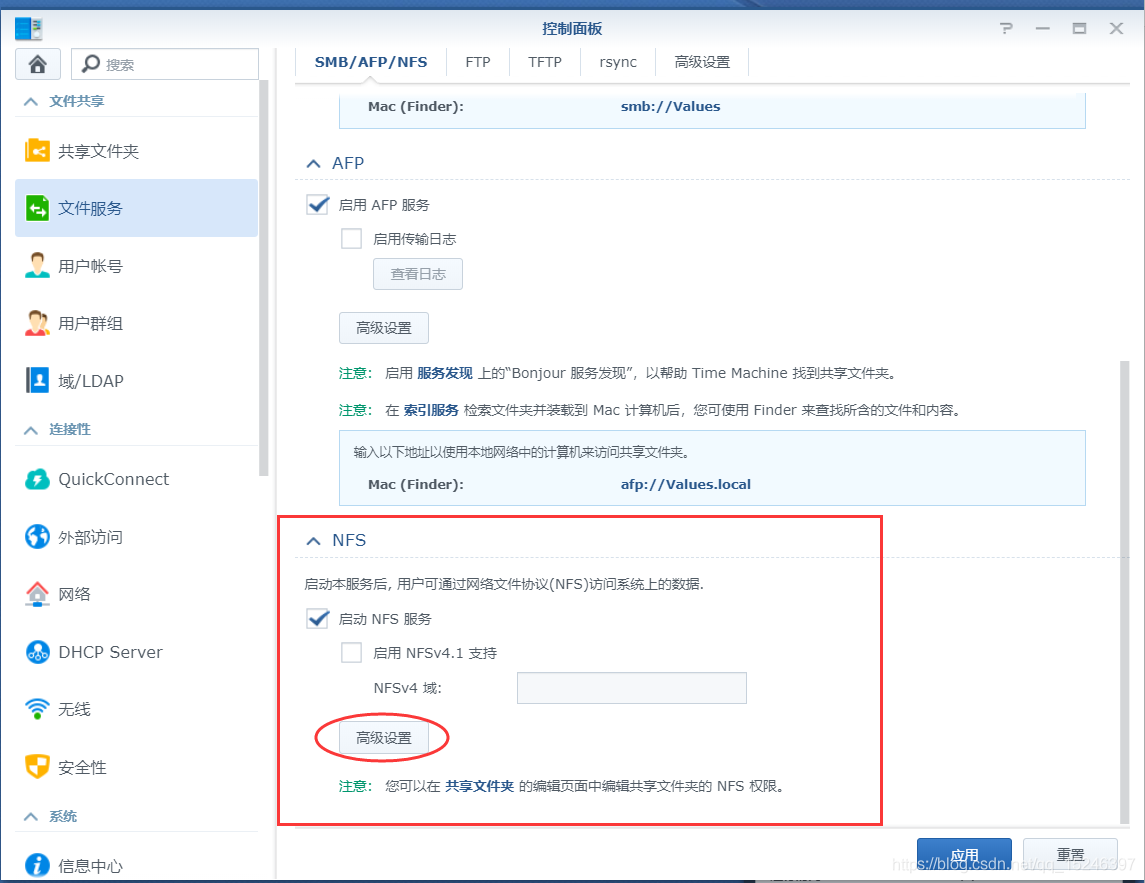This screenshot has width=1145, height=883.
Task: Enable the 启用 NFSv4.1 支持 checkbox
Action: point(351,652)
